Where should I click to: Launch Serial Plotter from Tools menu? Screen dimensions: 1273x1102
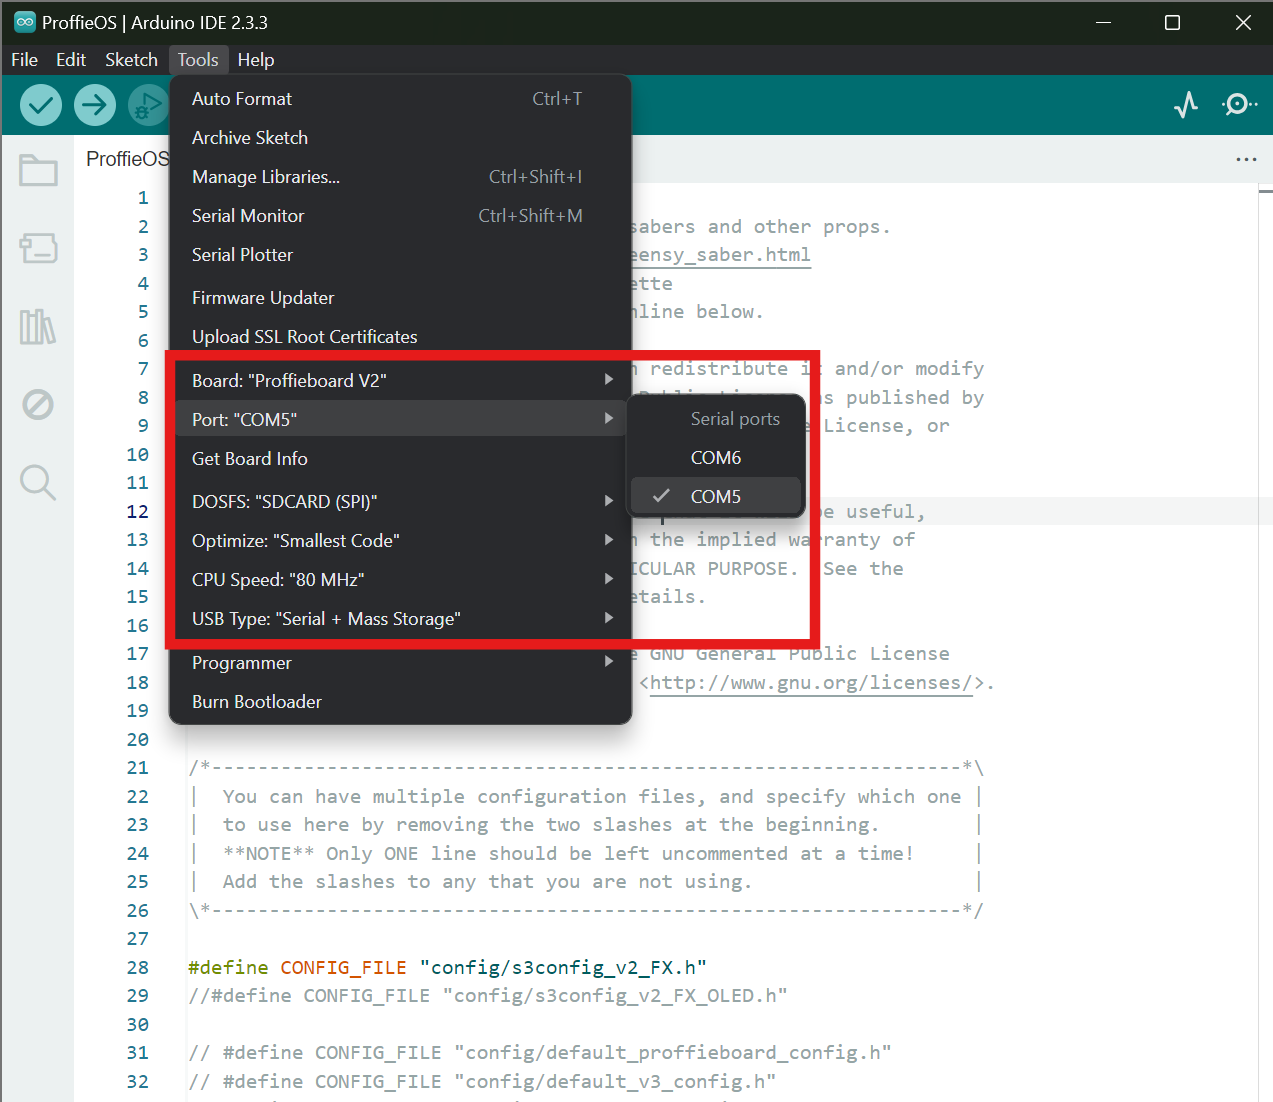coord(400,255)
